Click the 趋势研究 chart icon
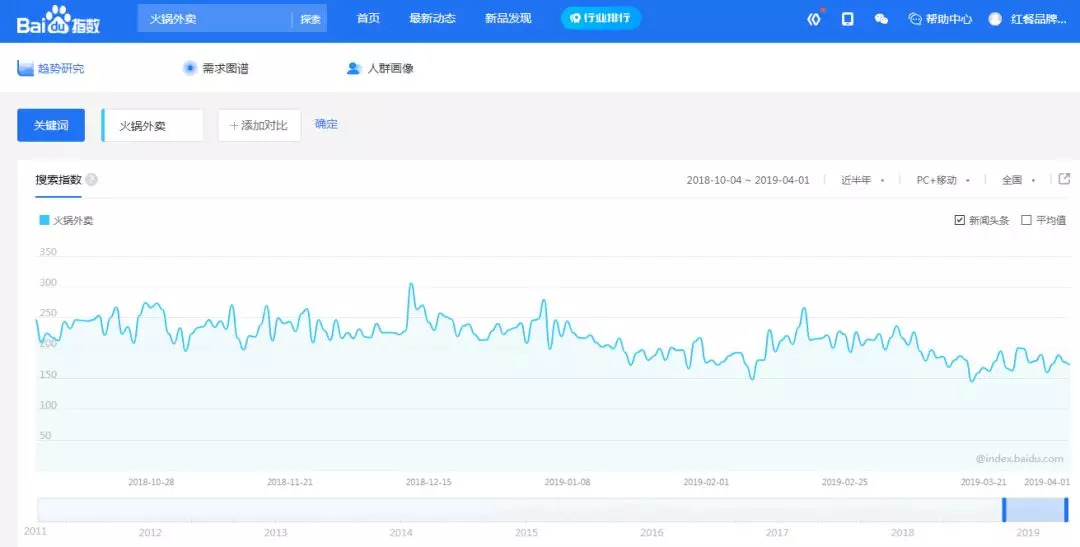Screen dimensions: 1080x547 [25, 68]
